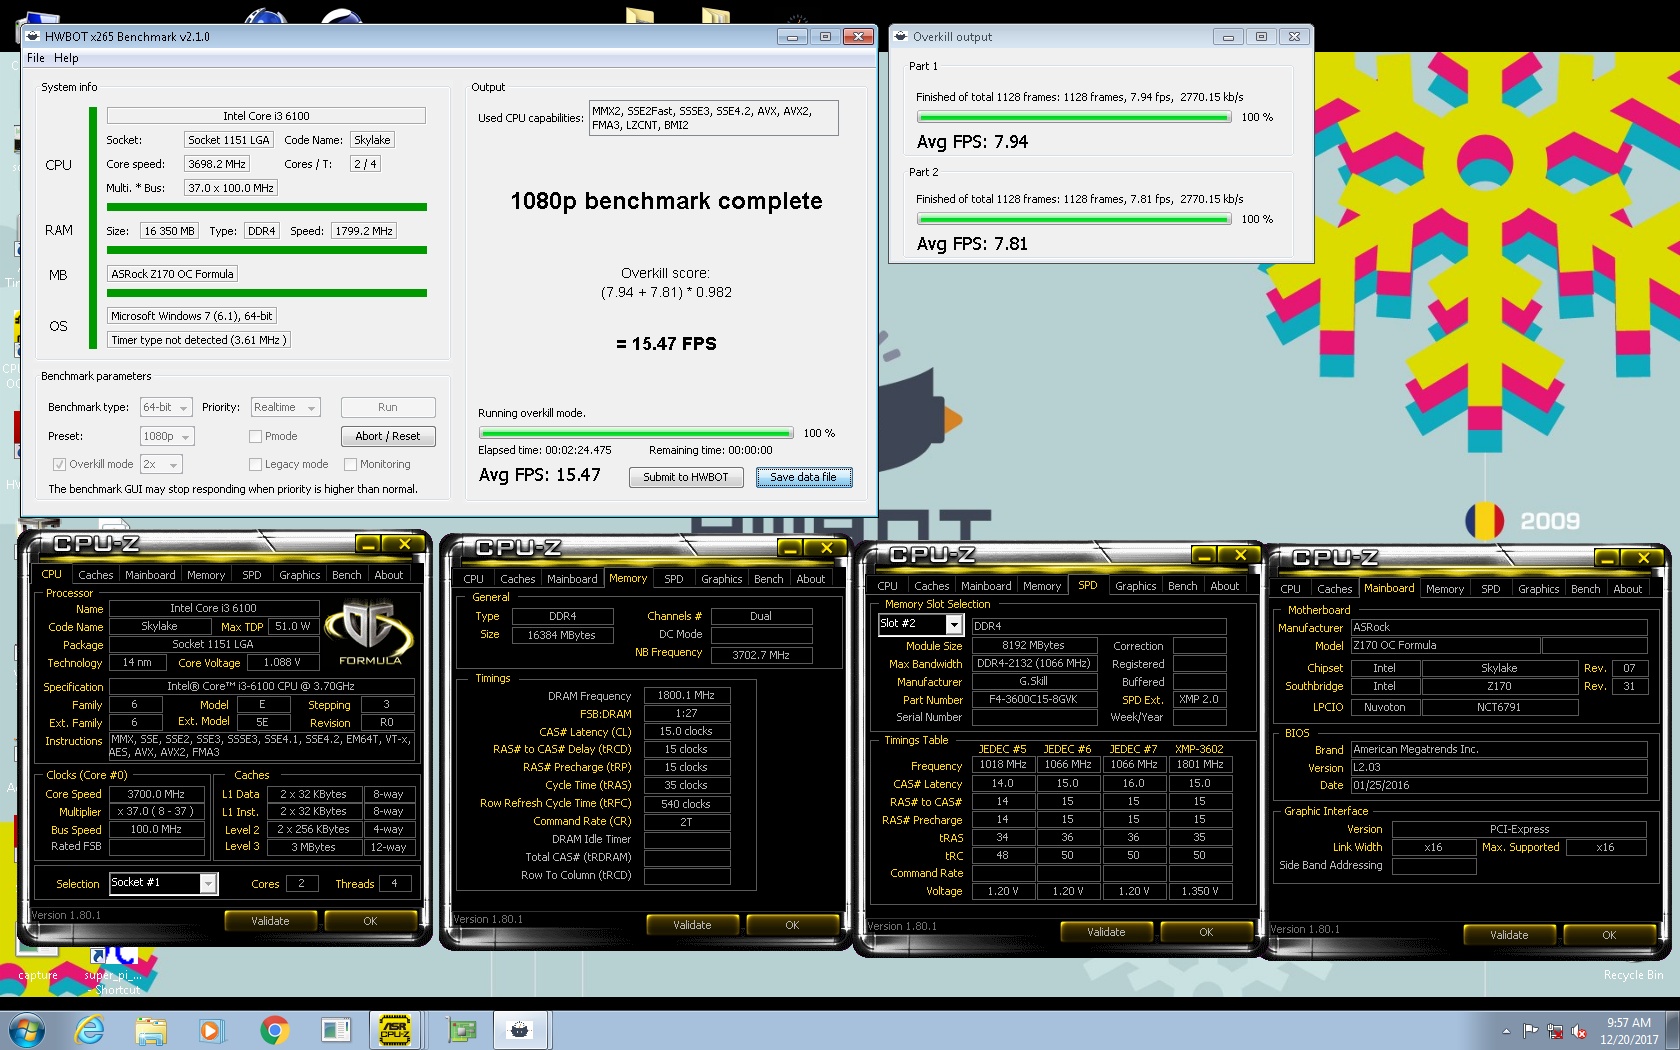The height and width of the screenshot is (1050, 1680).
Task: Open SPD tab in CPU-Z Mainboard window
Action: tap(1490, 589)
